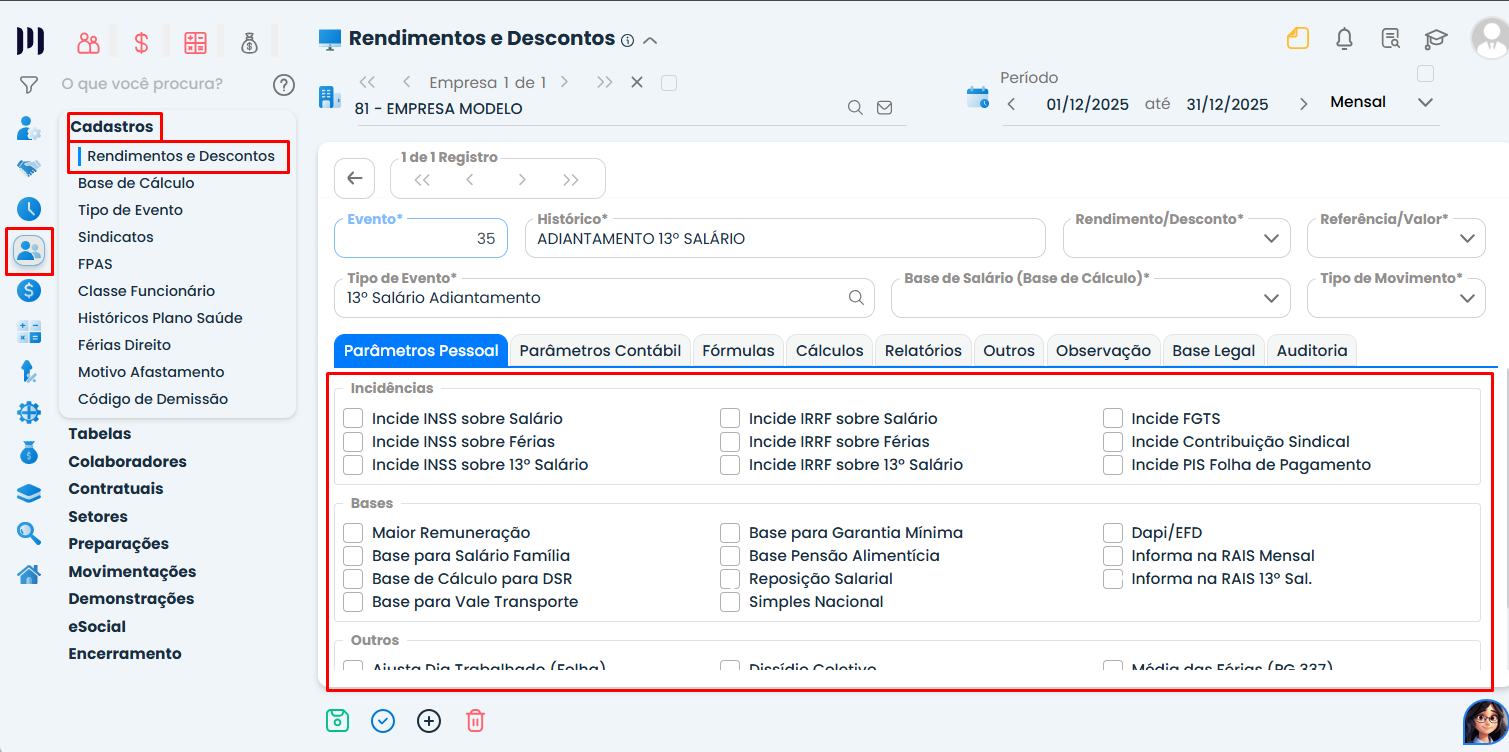Screen dimensions: 1509x752
Task: Click the Histórico input field
Action: (x=784, y=239)
